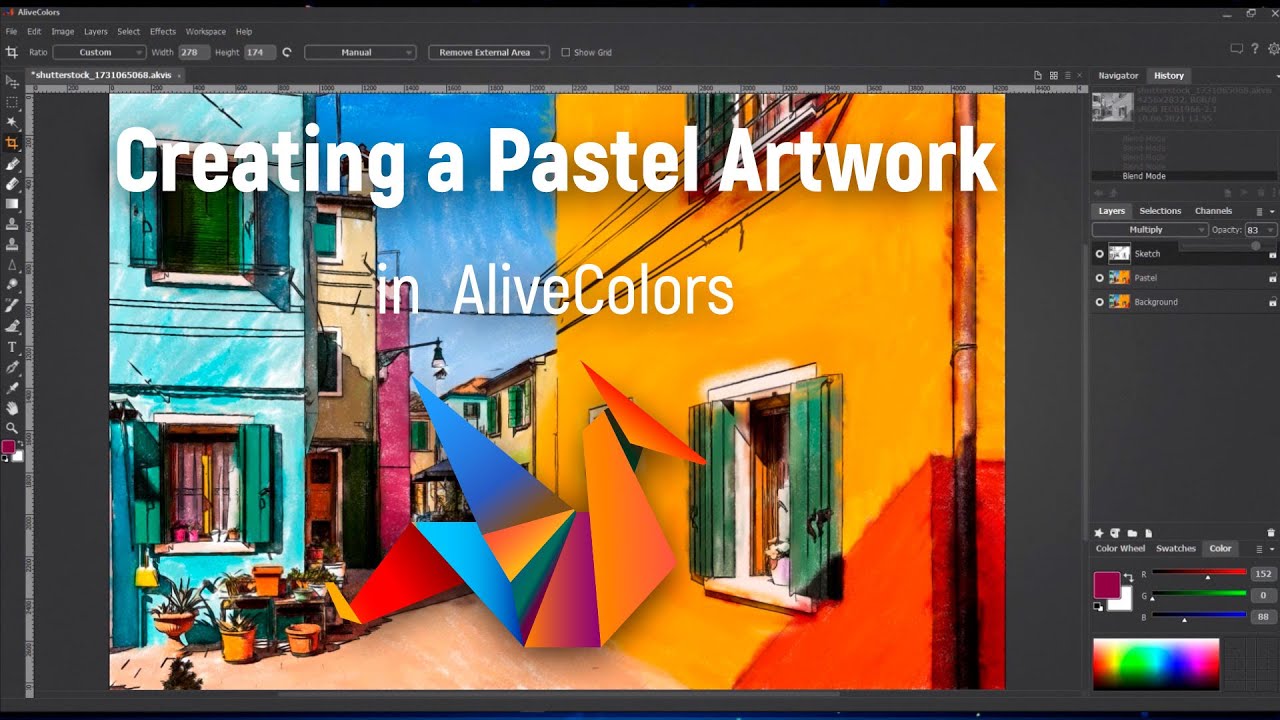Open the Multiply blend mode dropdown
This screenshot has width=1280, height=720.
click(1150, 230)
